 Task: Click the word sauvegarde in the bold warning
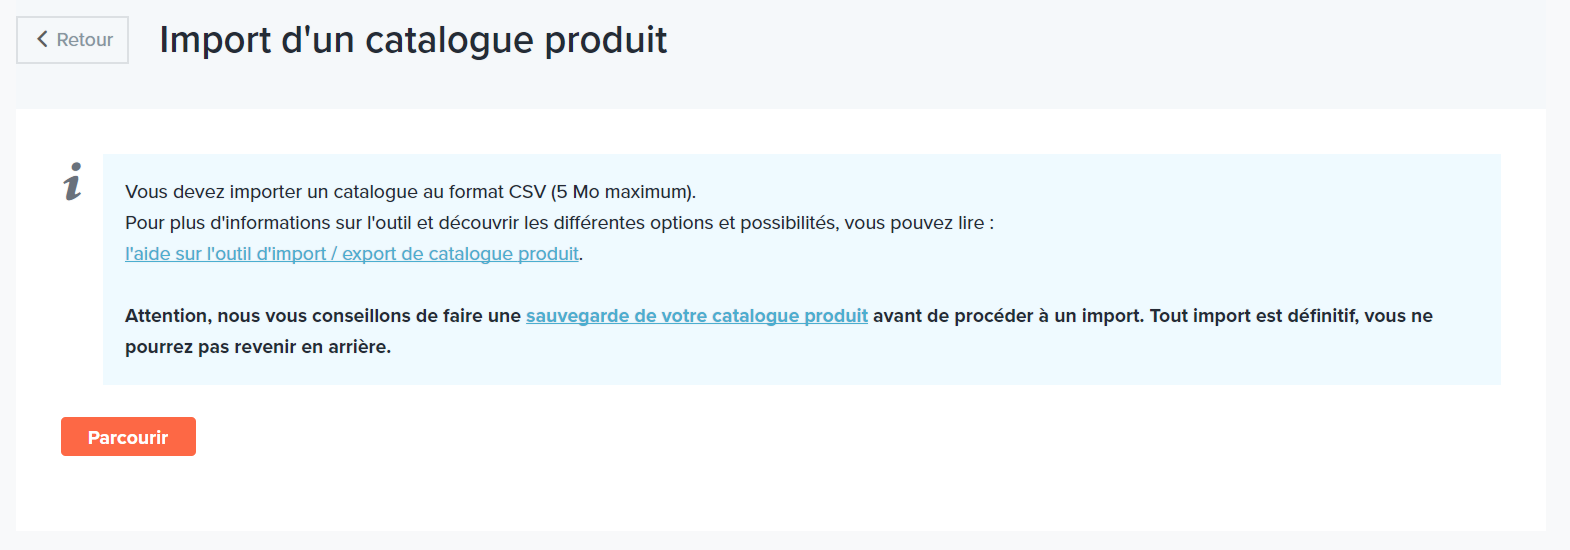[578, 316]
